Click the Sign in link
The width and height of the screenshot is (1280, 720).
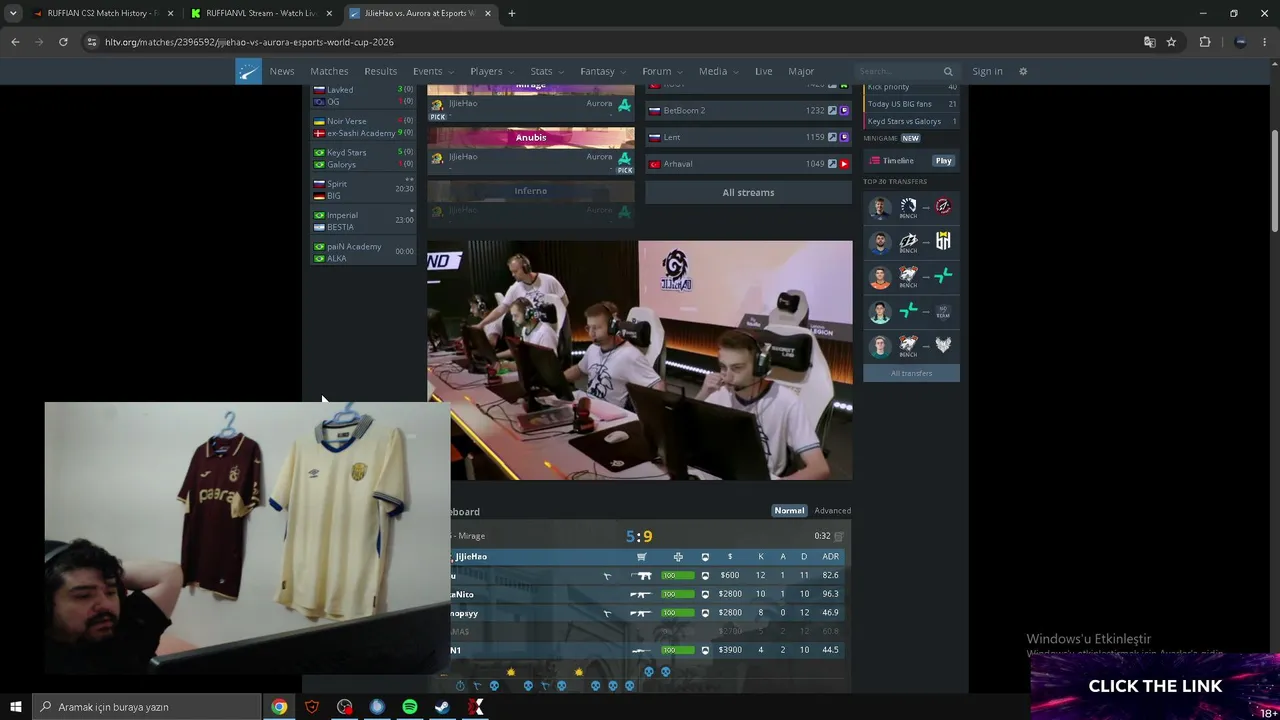point(987,71)
